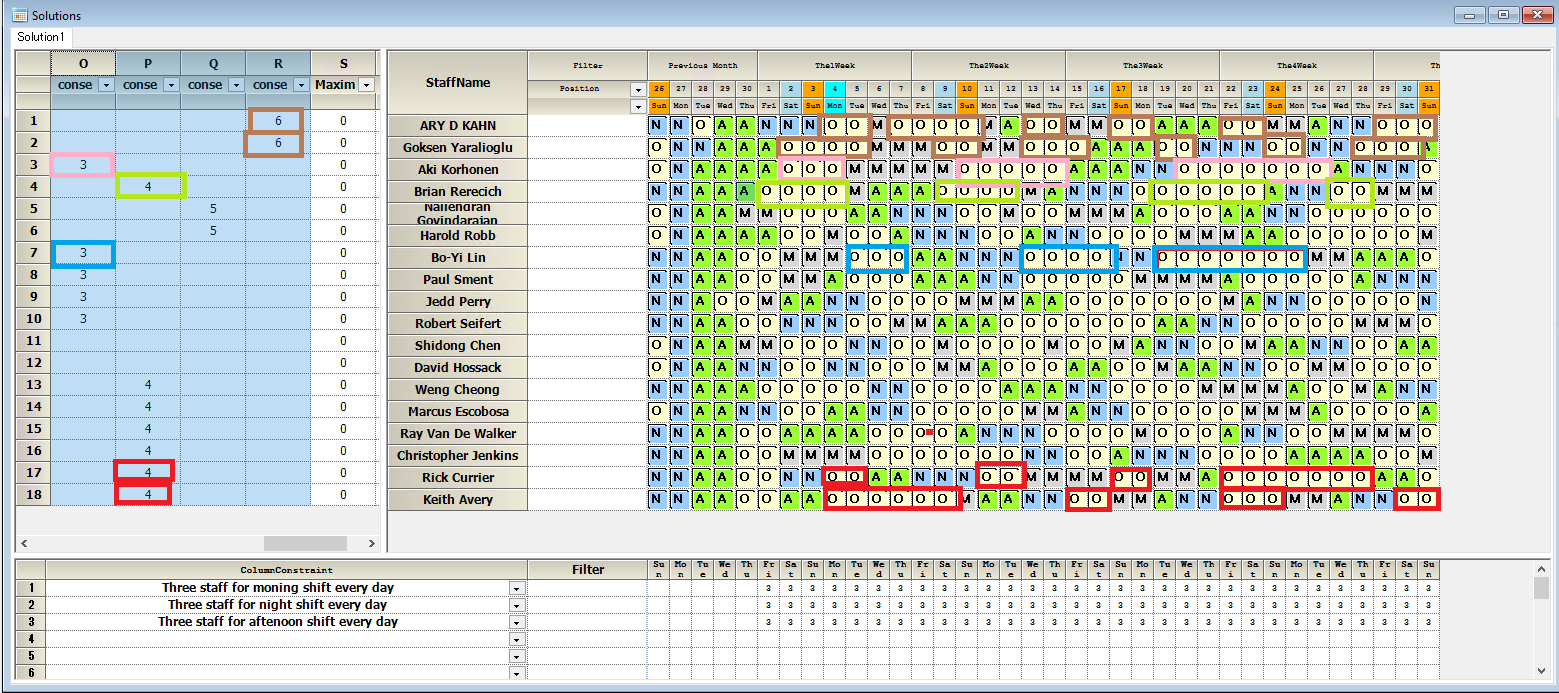The height and width of the screenshot is (693, 1559).
Task: Click row 5 value in column Q
Action: pos(213,209)
